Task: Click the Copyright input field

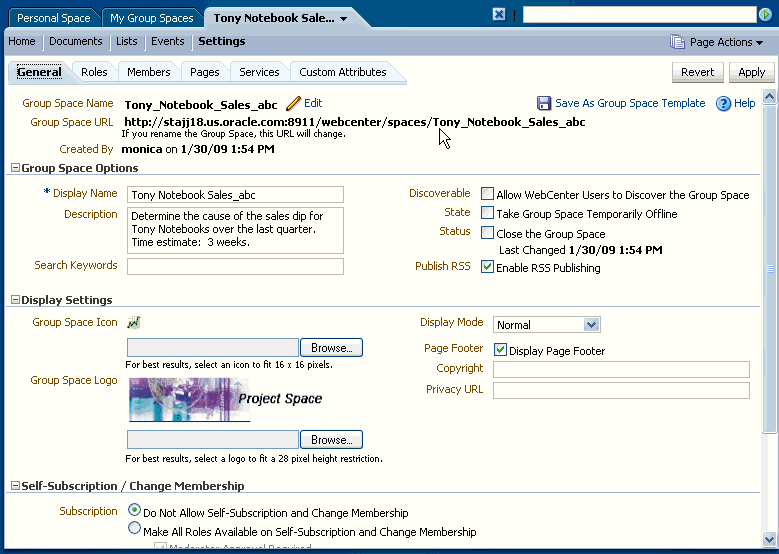Action: (621, 369)
